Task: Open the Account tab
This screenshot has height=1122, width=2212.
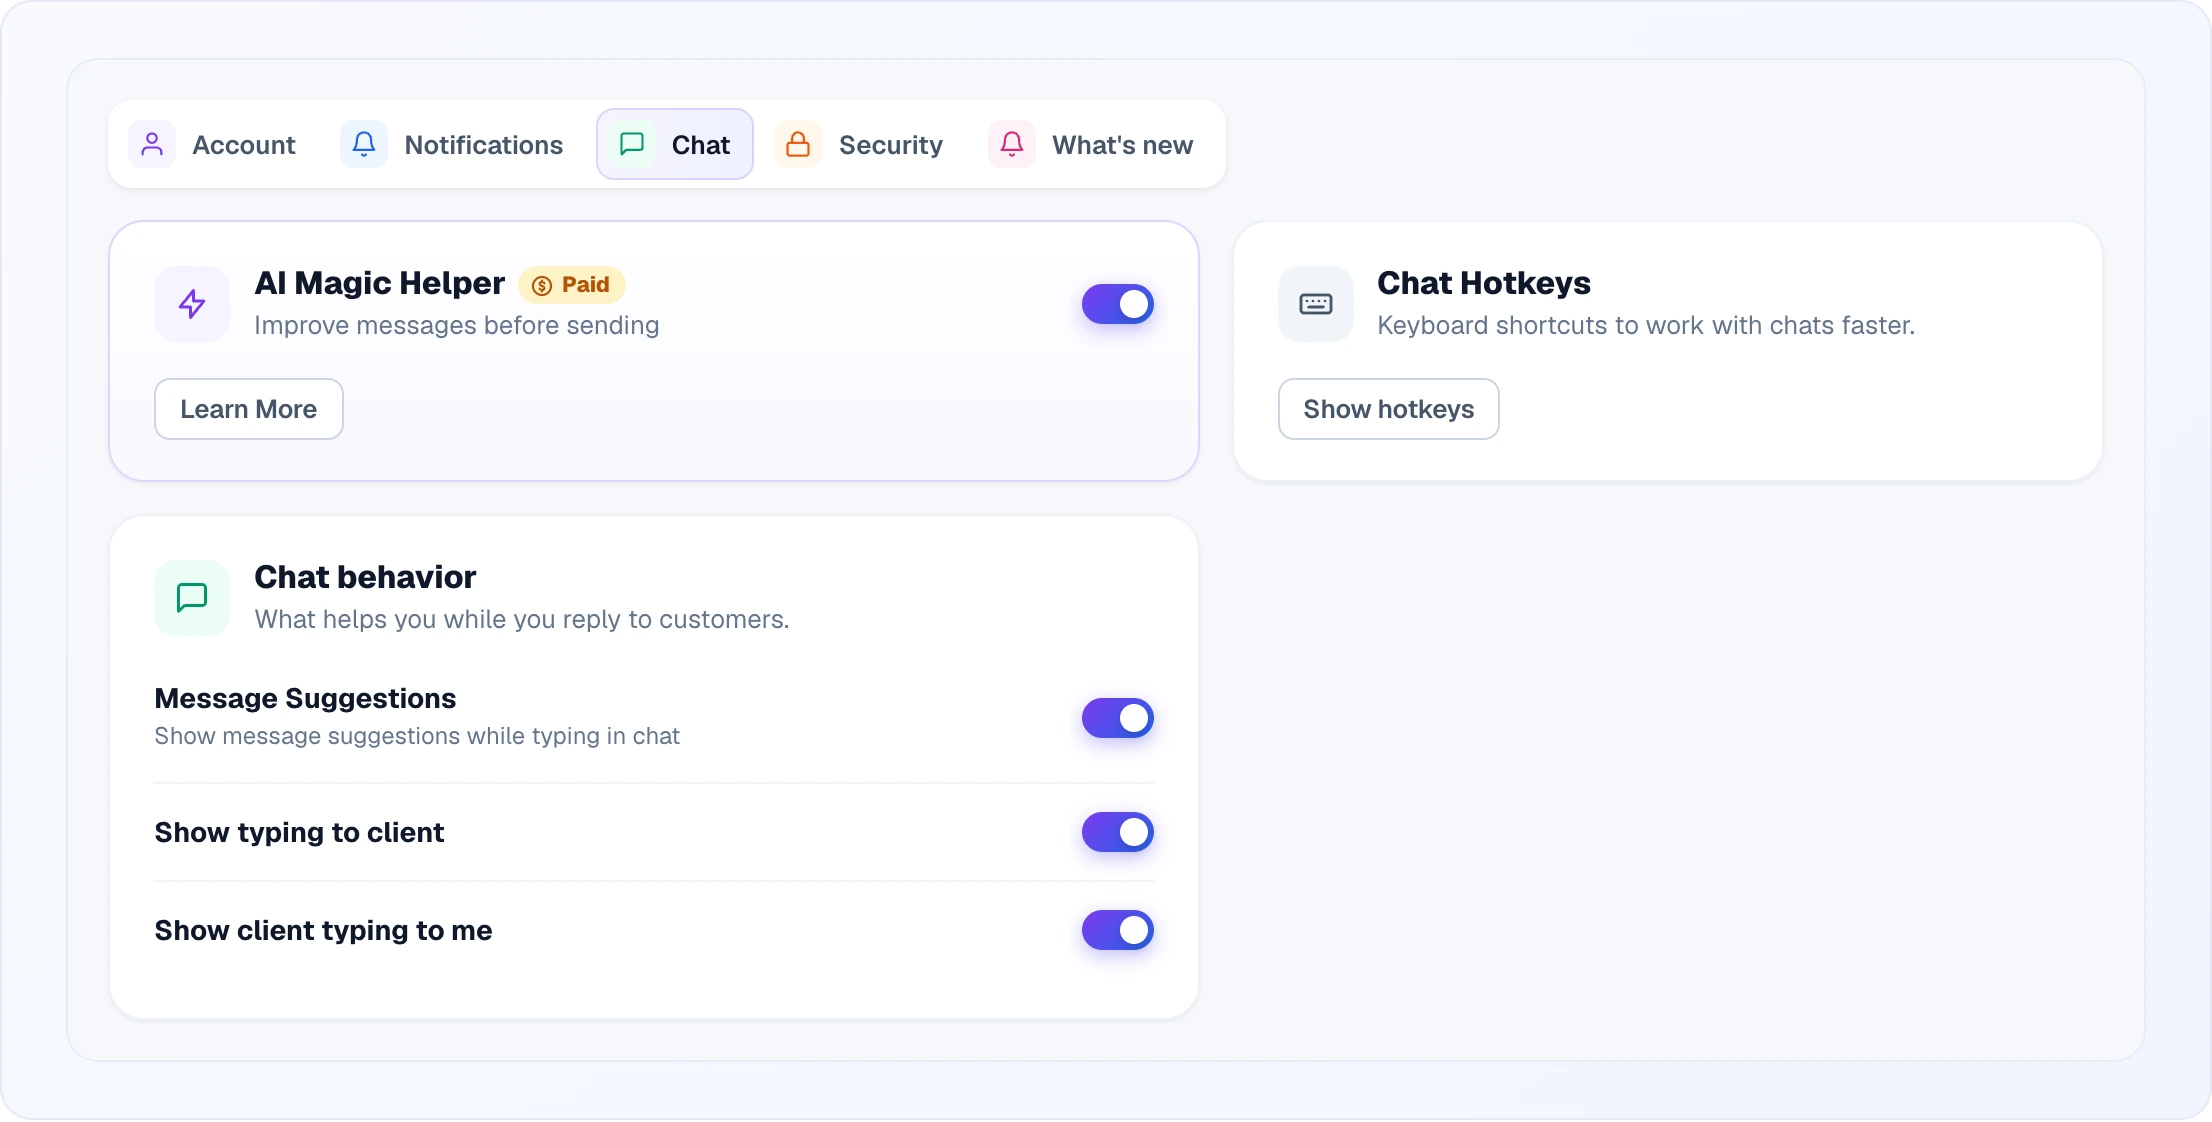Action: (x=213, y=144)
